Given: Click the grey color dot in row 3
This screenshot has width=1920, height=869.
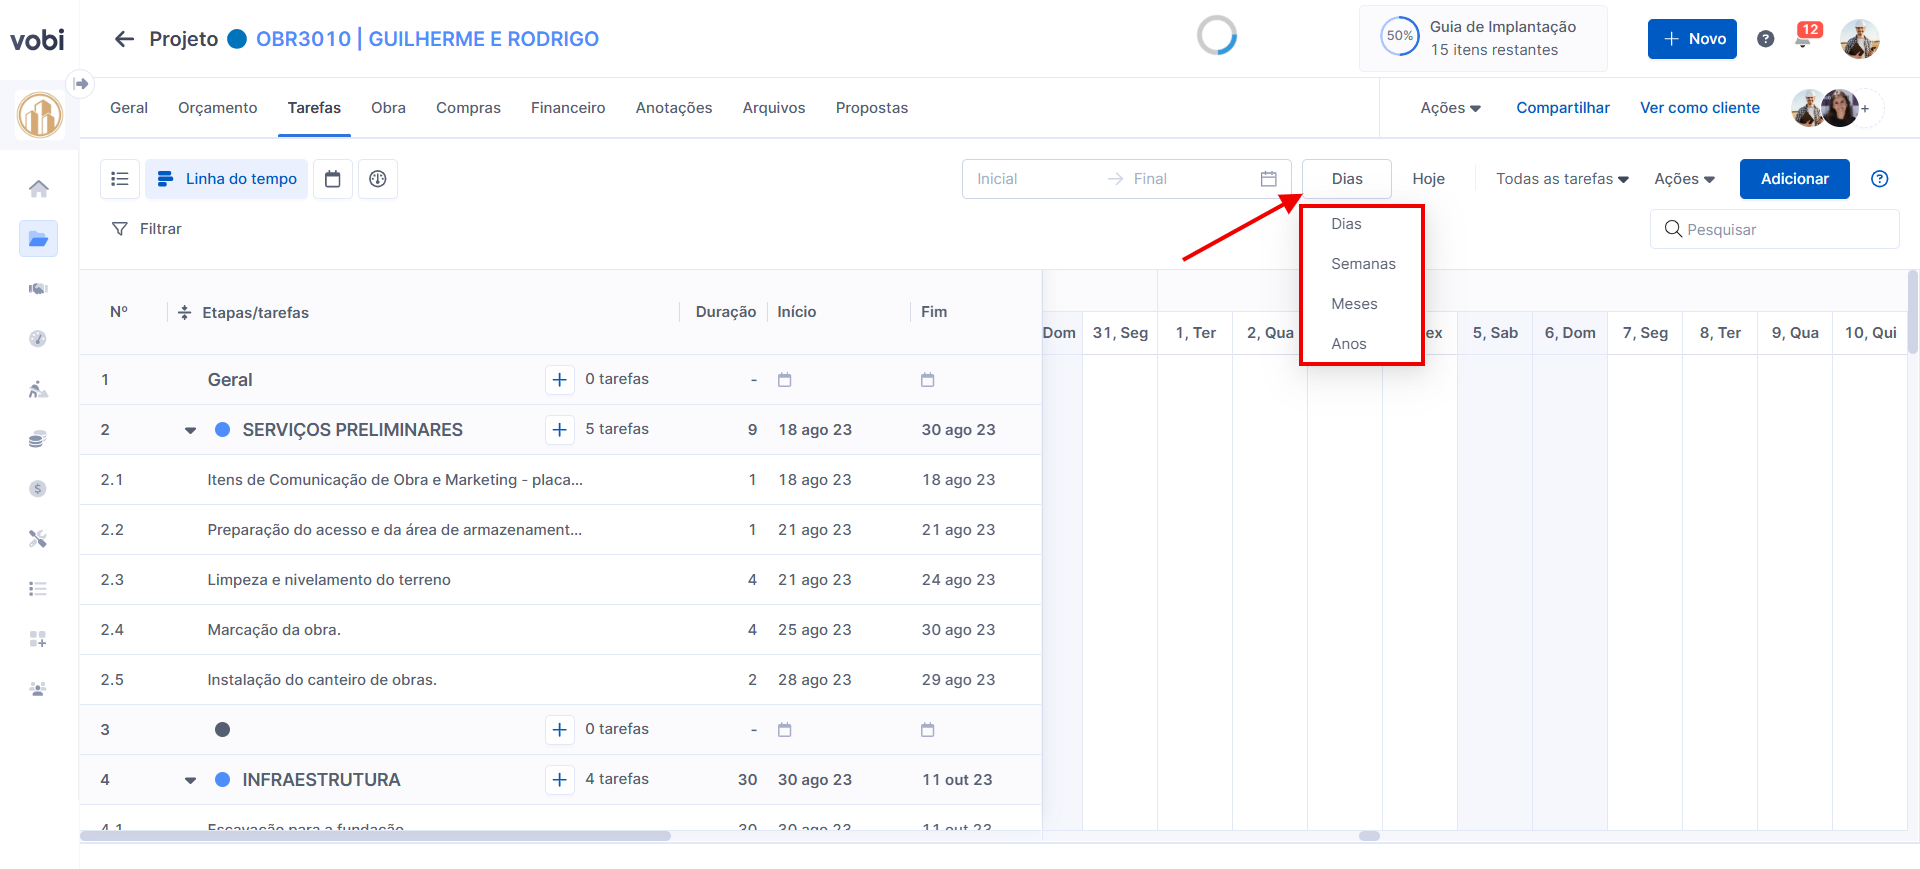Looking at the screenshot, I should click(x=223, y=730).
